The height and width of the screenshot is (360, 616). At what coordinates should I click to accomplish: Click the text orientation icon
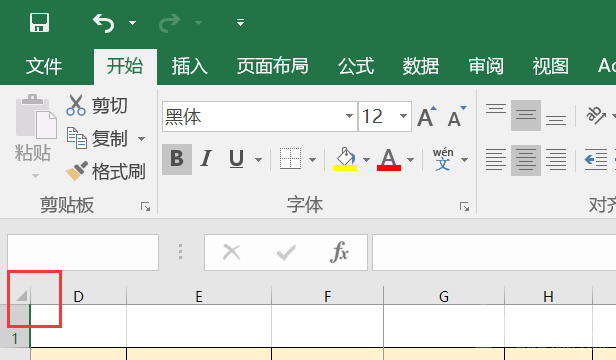pos(596,116)
